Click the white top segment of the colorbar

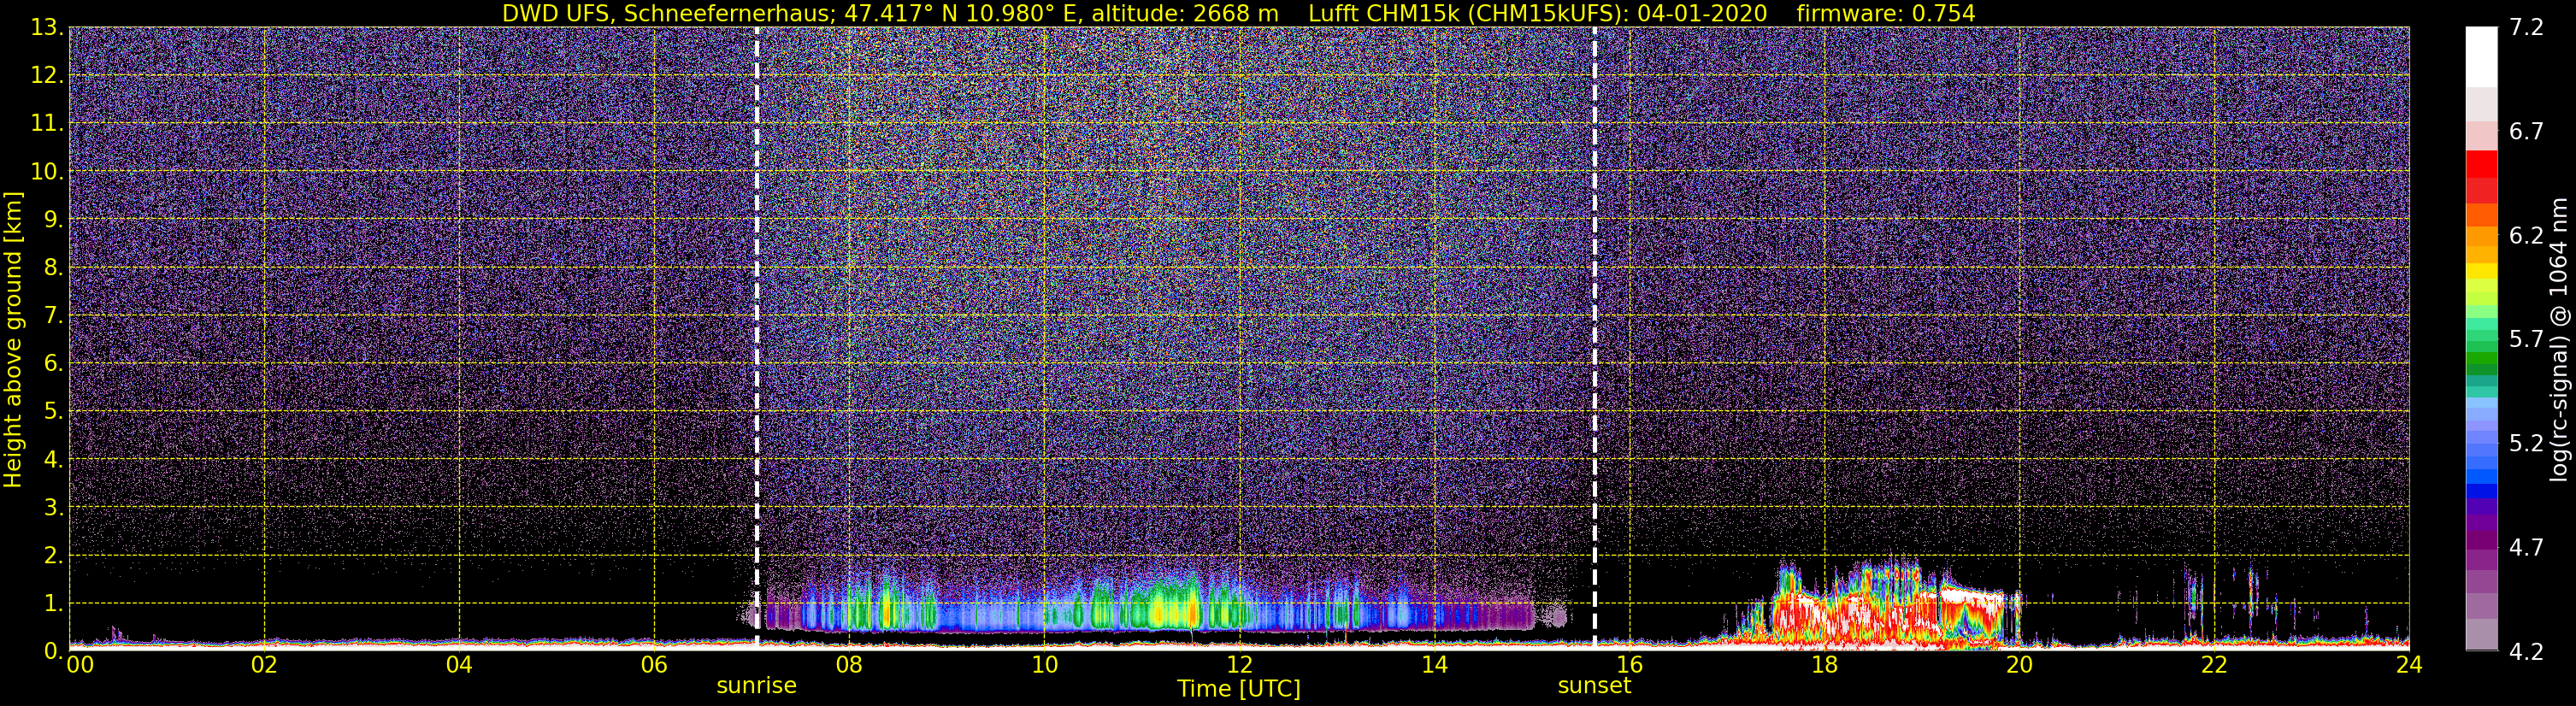[2481, 57]
